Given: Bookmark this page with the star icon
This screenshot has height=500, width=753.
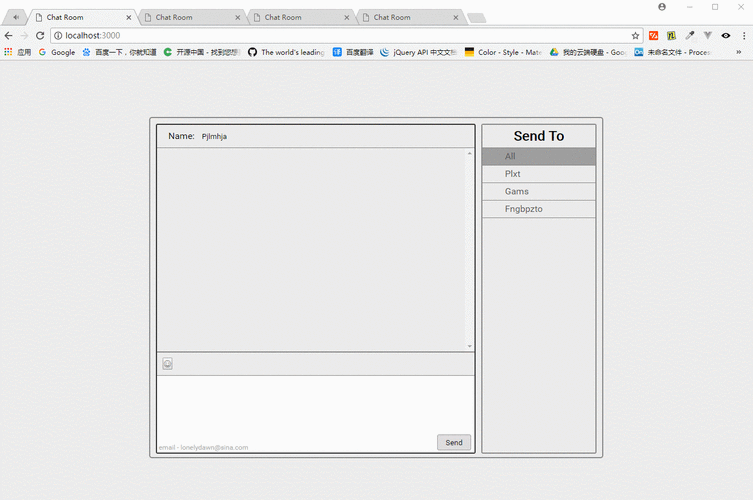Looking at the screenshot, I should click(635, 35).
